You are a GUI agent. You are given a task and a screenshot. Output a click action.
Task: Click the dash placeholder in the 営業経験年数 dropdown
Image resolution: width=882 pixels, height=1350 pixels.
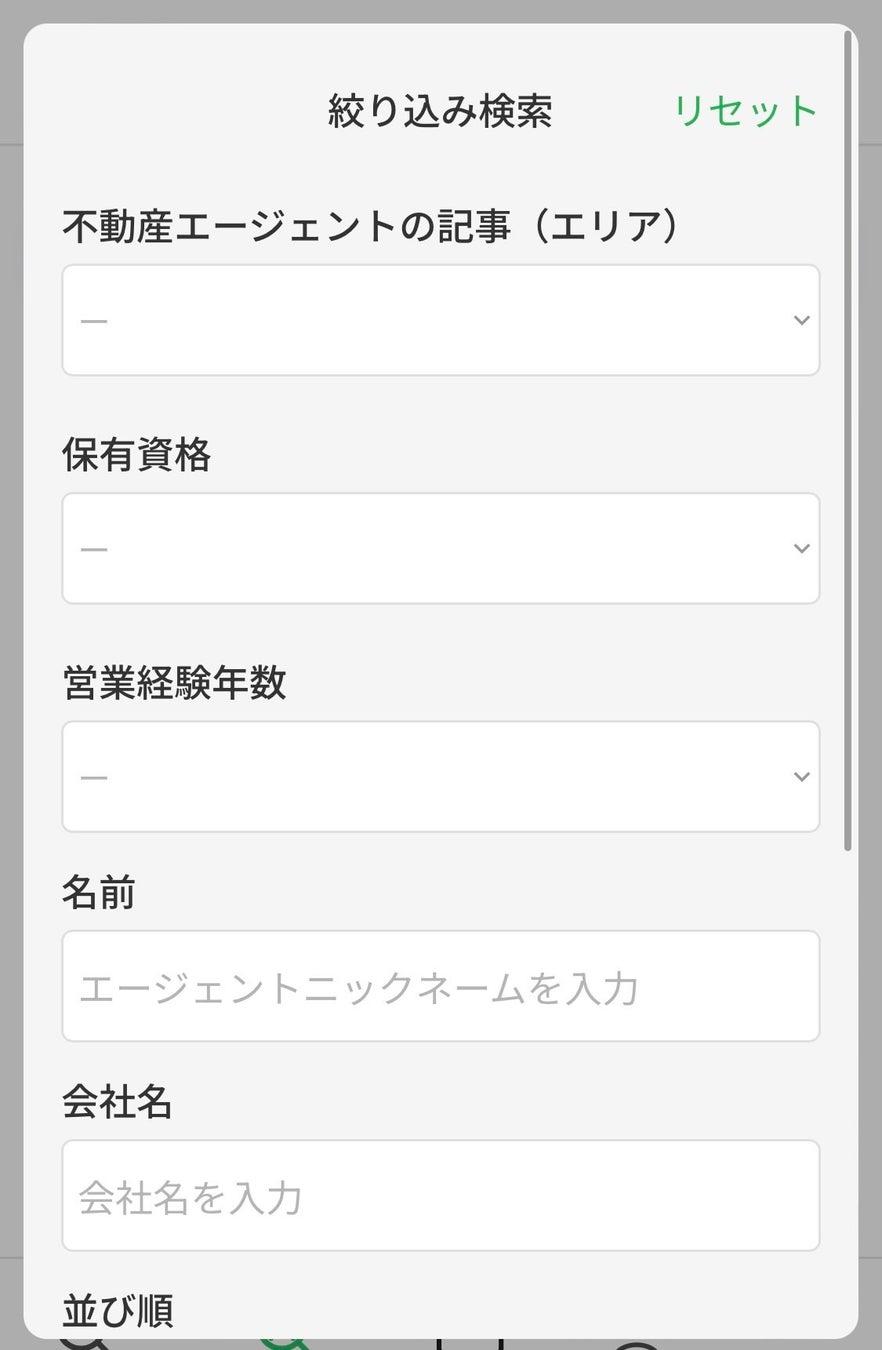[x=94, y=777]
